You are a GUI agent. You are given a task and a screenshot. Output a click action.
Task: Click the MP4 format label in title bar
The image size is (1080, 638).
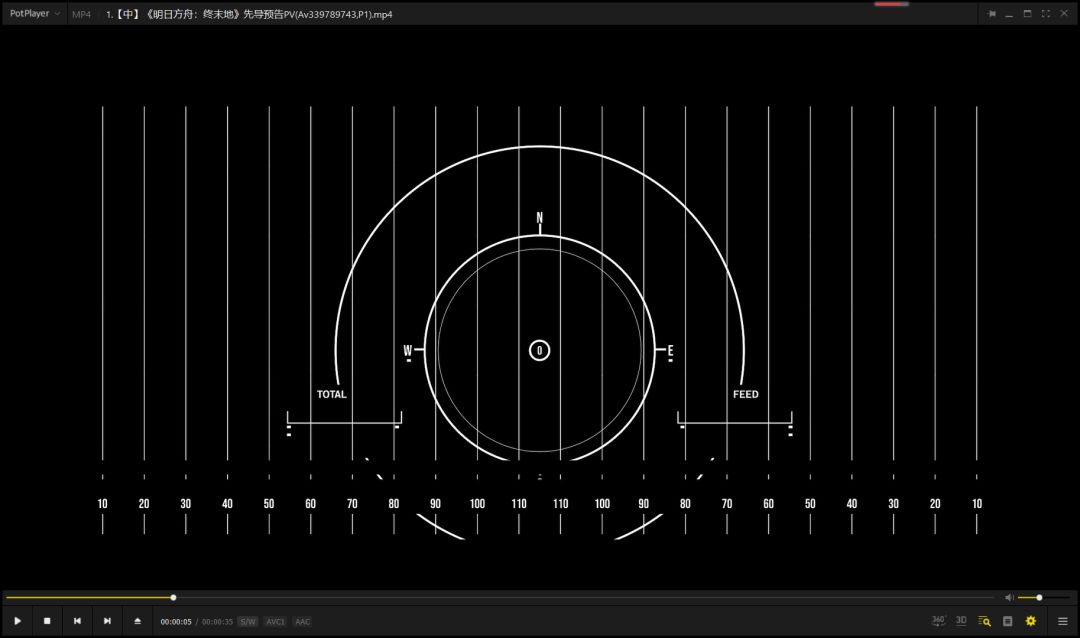click(x=81, y=14)
